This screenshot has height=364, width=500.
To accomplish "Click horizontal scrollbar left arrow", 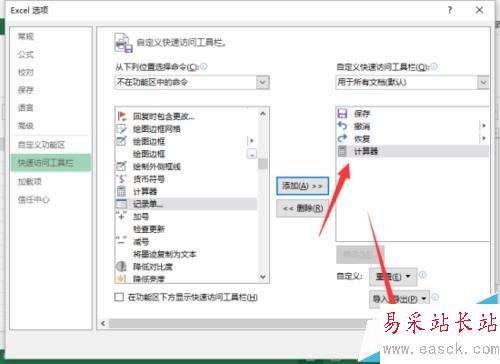I will [103, 323].
